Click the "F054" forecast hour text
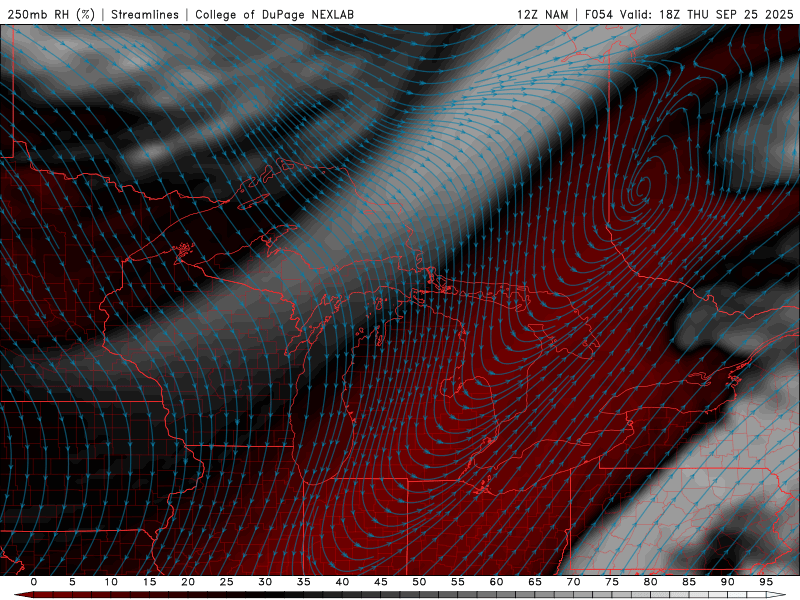800x600 pixels. click(x=599, y=14)
